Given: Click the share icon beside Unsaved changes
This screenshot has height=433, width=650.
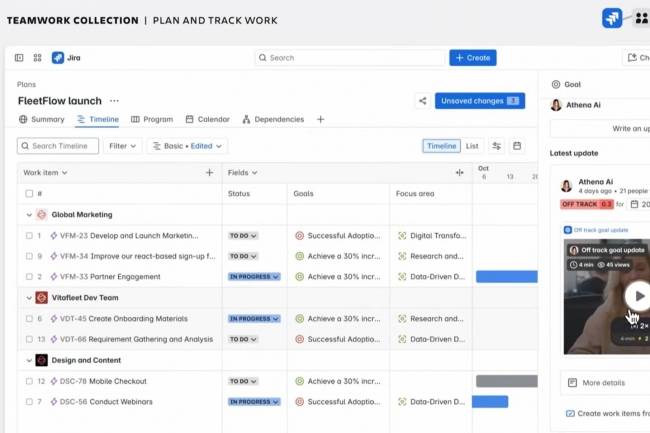Looking at the screenshot, I should (422, 101).
